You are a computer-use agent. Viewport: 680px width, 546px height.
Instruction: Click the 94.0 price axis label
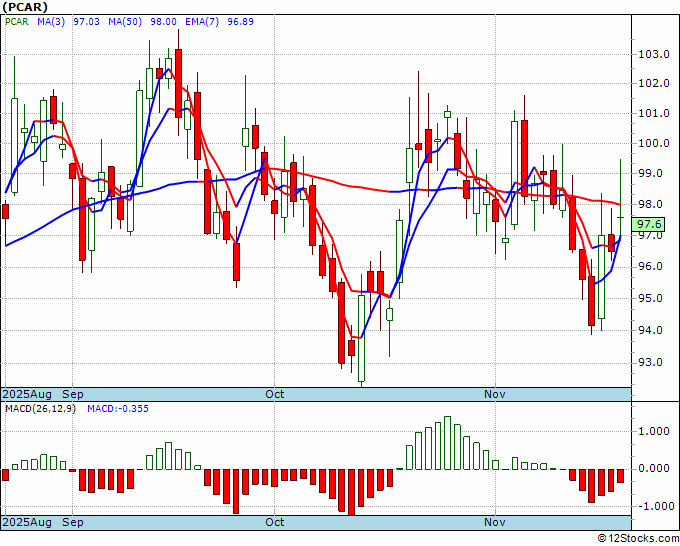651,330
